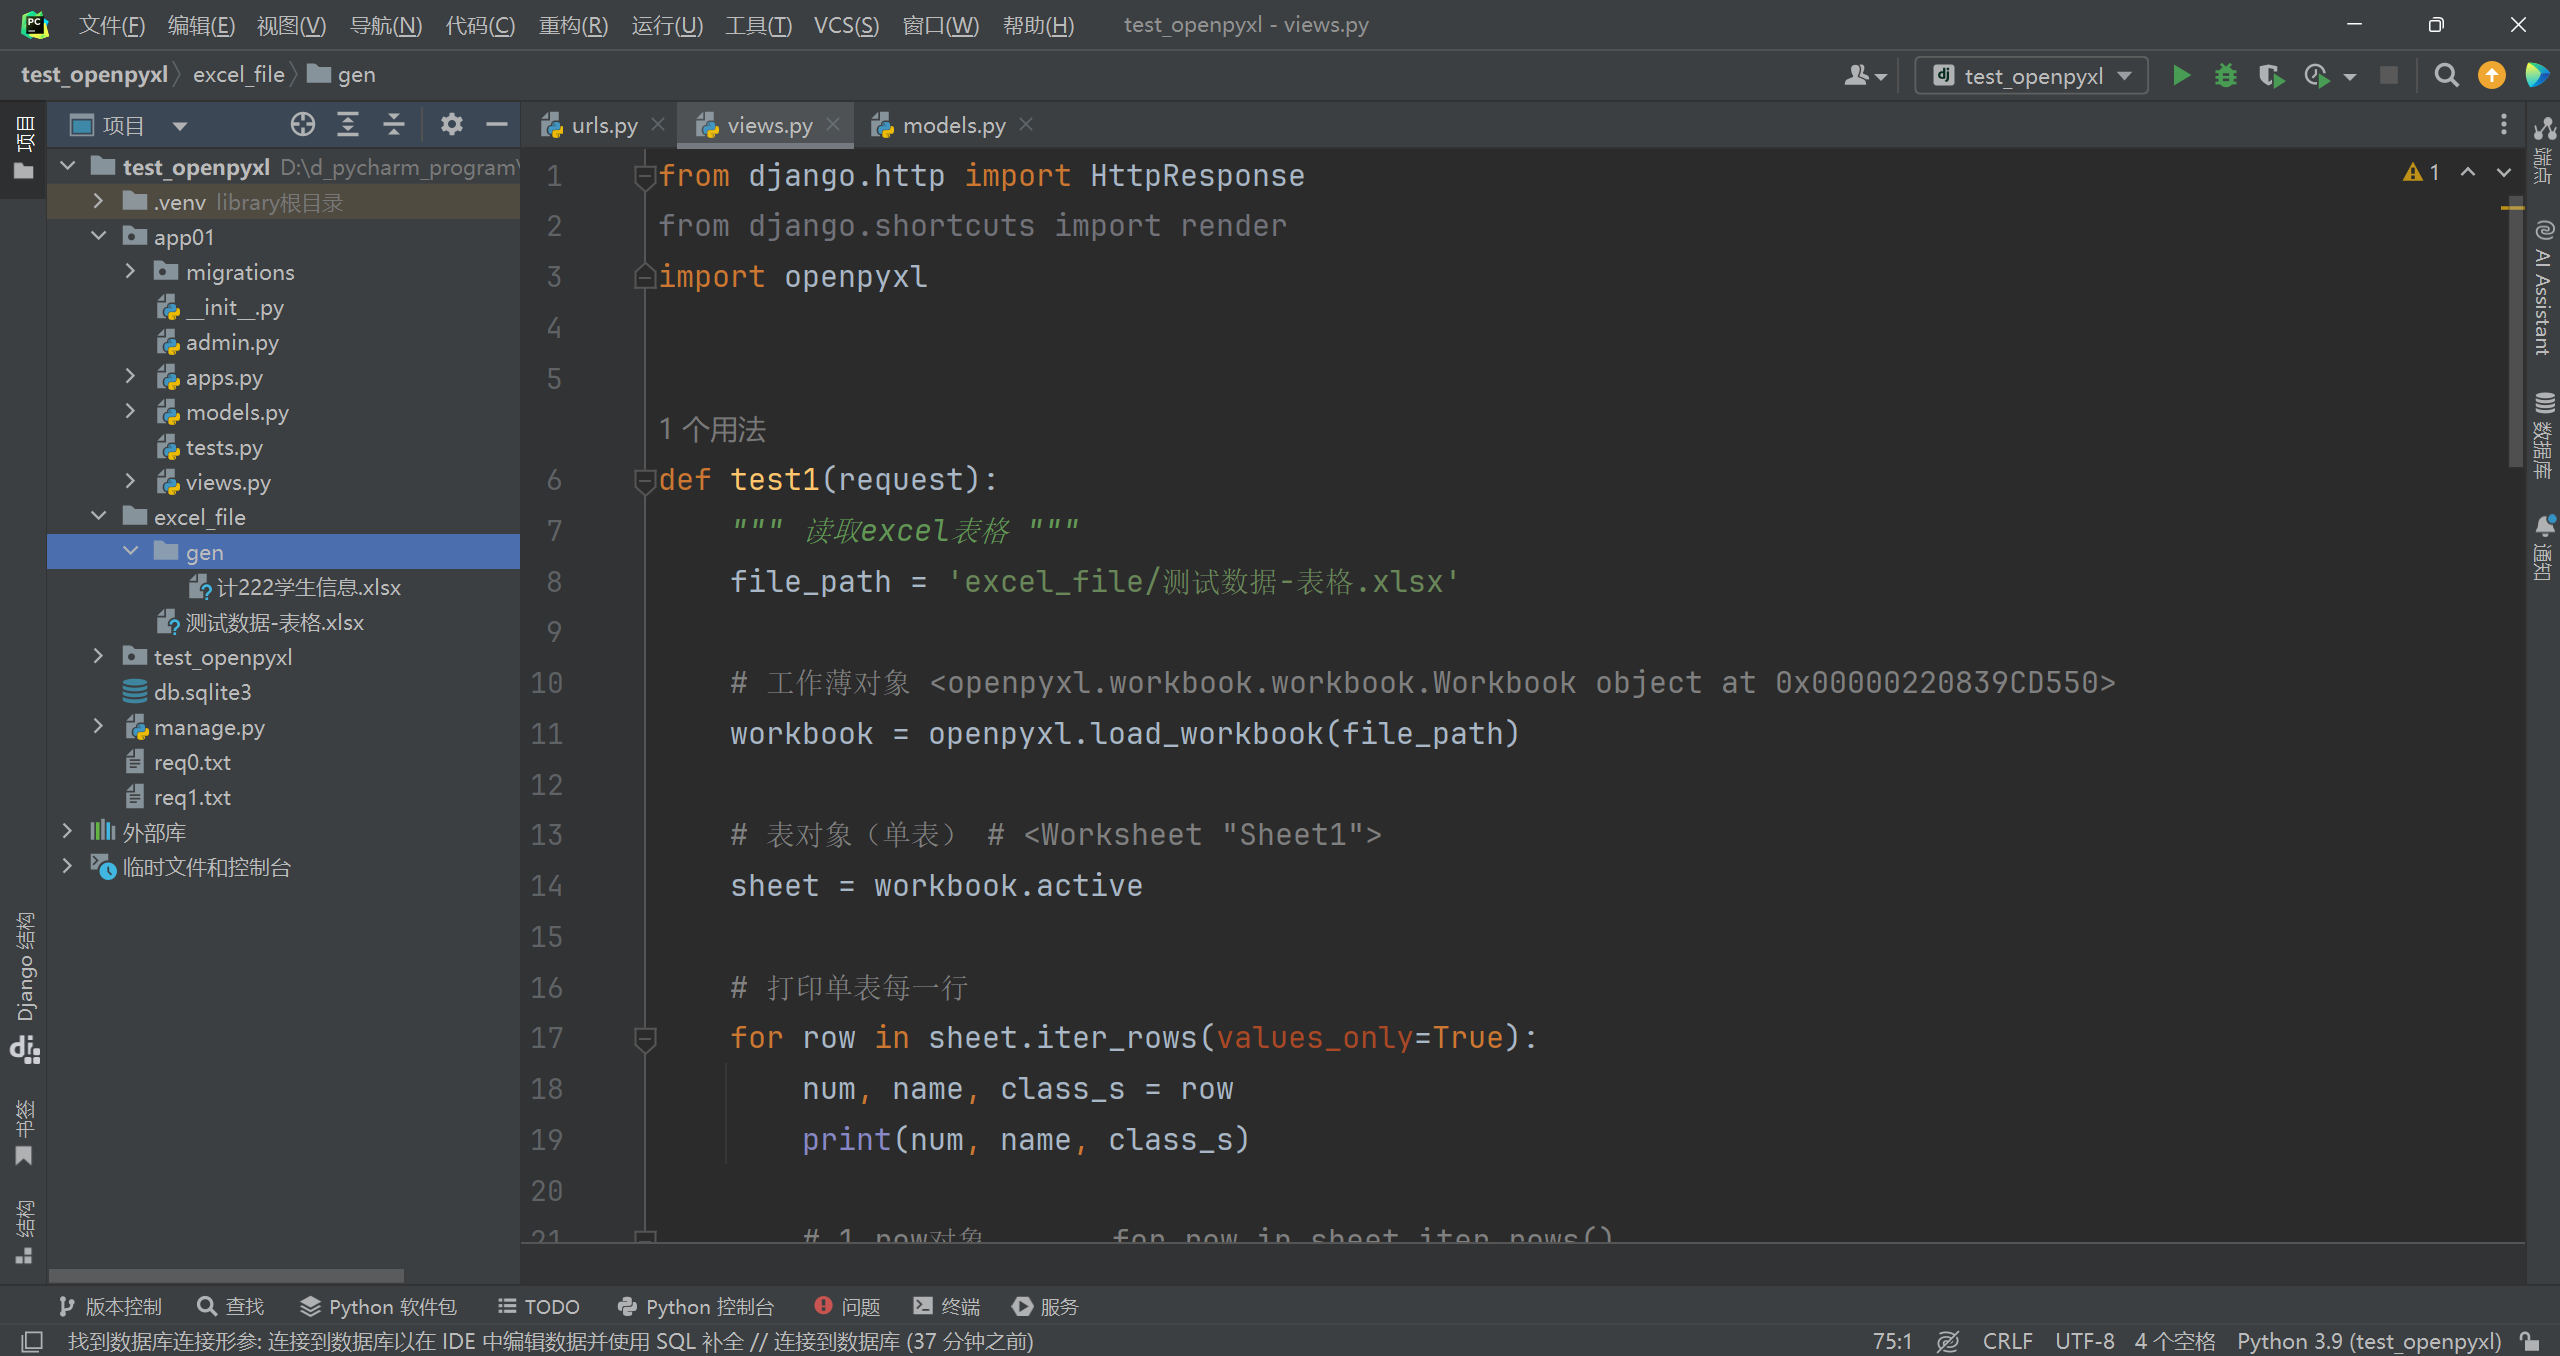This screenshot has height=1356, width=2560.
Task: Collapse the app01 folder
Action: (98, 236)
